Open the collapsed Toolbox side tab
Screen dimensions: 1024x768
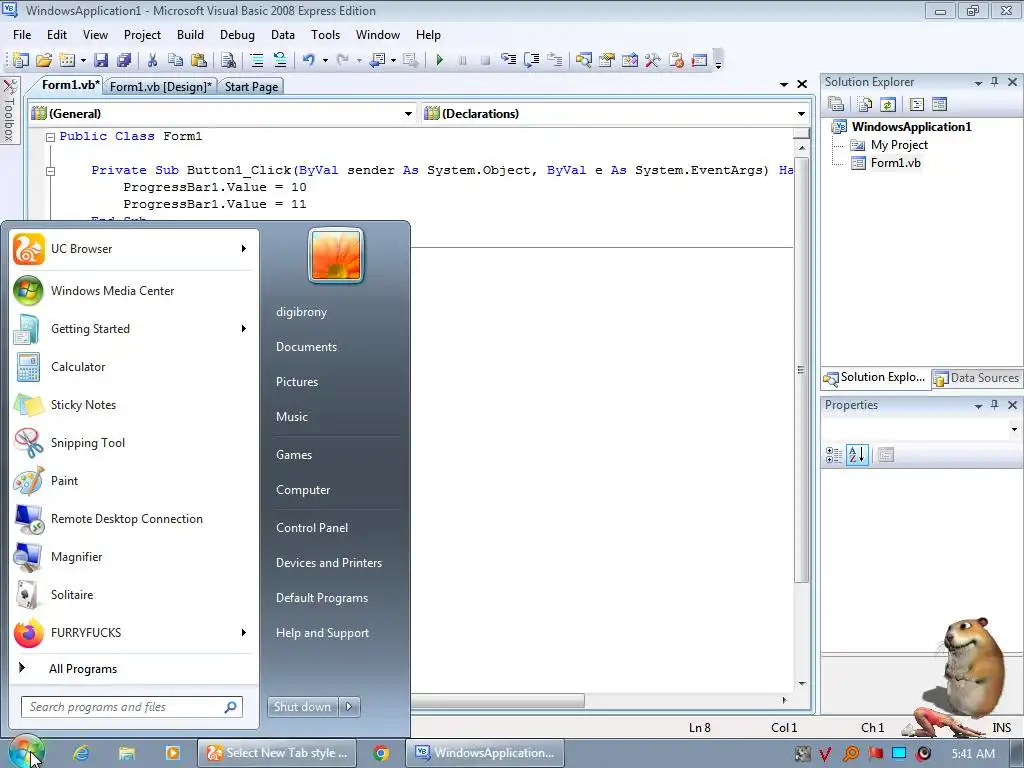coord(10,110)
